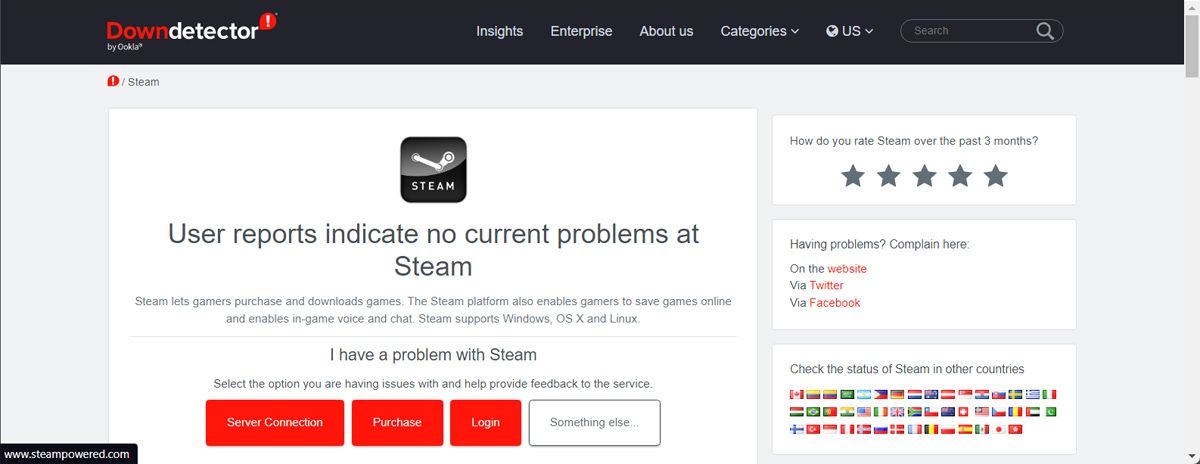The width and height of the screenshot is (1200, 464).
Task: Select the Sweden flag
Action: [x=1015, y=395]
